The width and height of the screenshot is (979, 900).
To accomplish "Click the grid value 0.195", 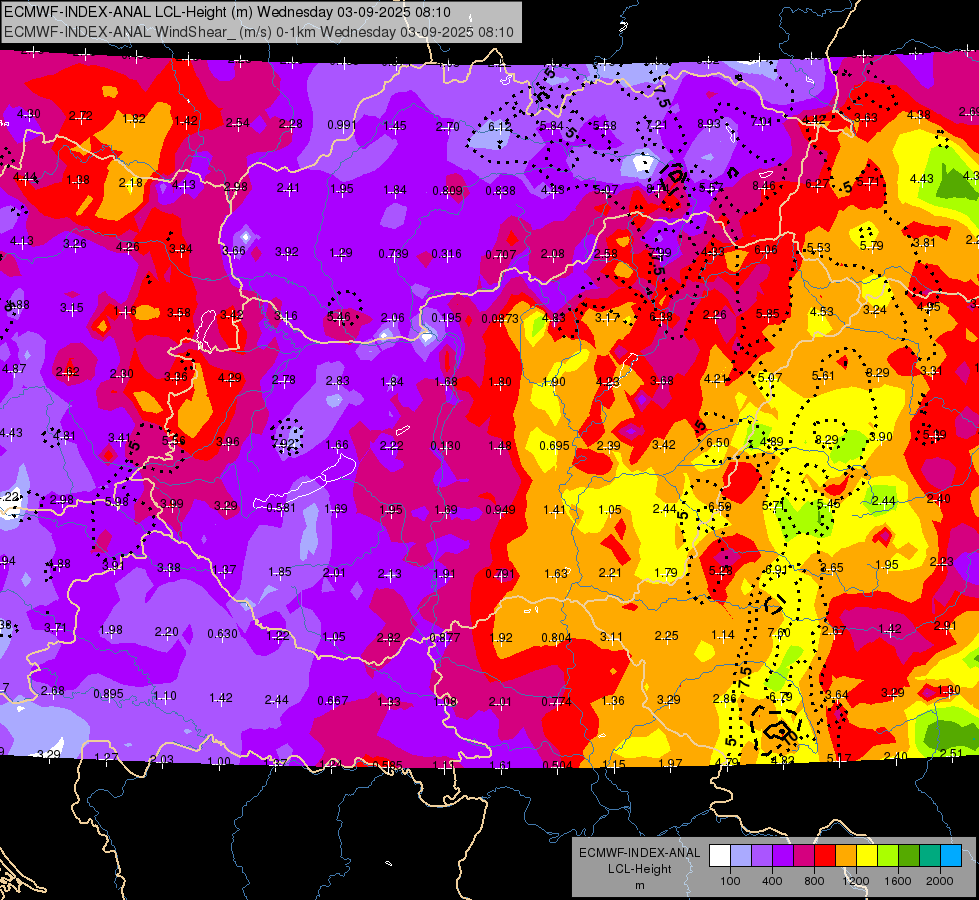I will tap(446, 318).
